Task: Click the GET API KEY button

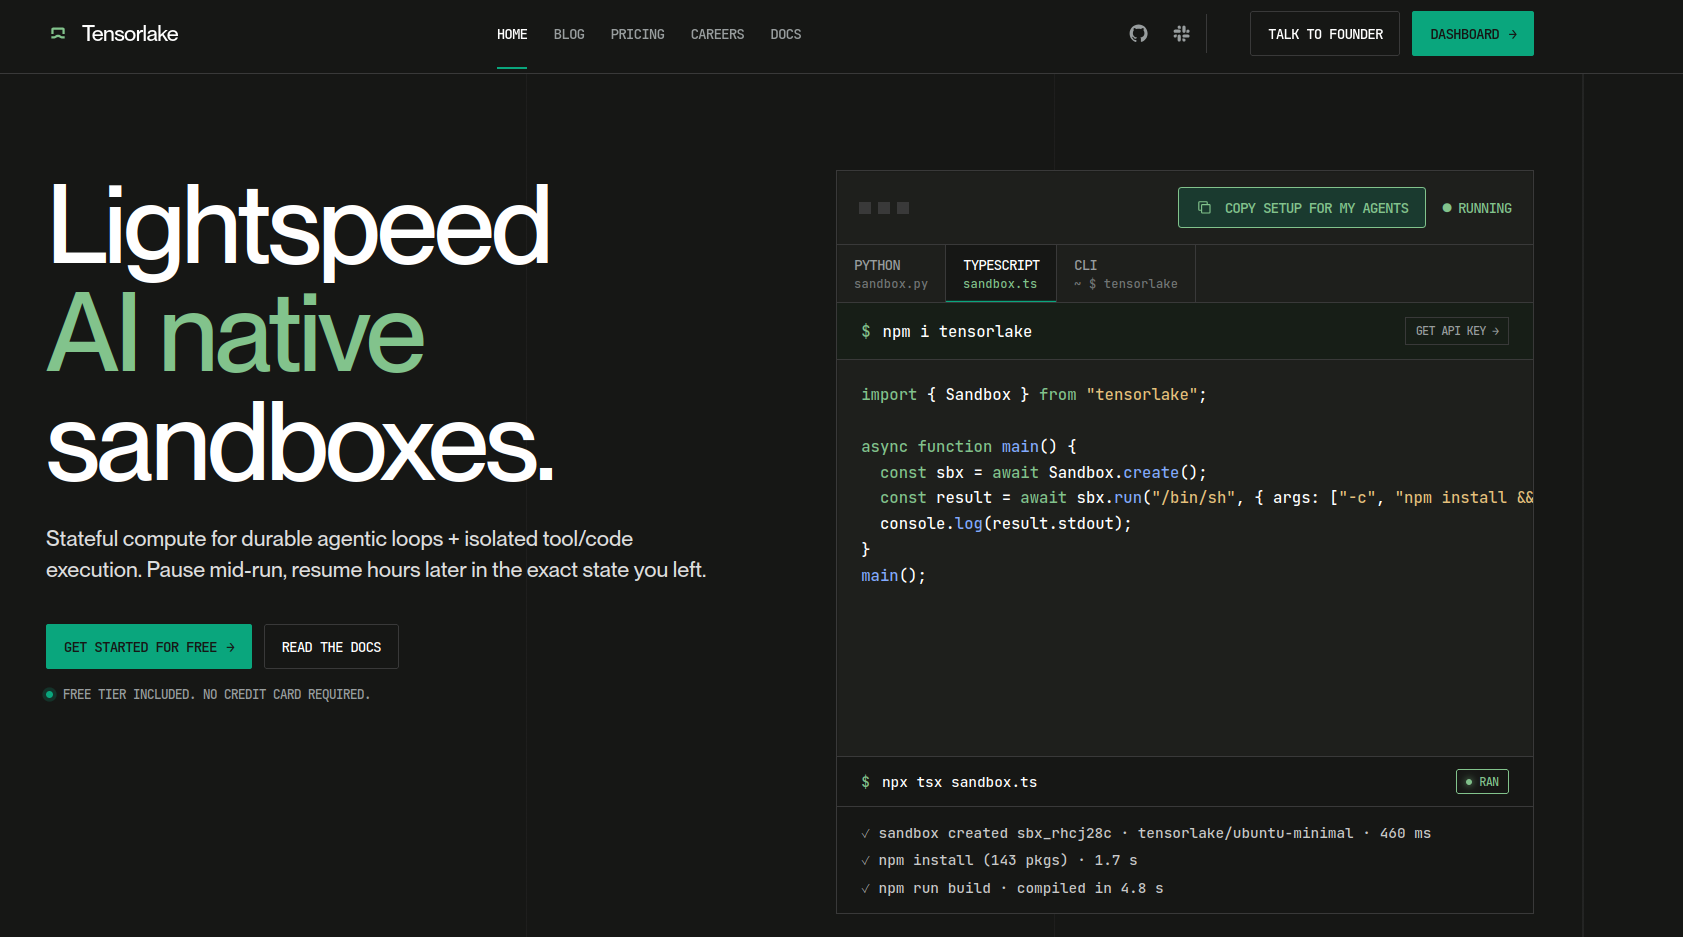Action: tap(1457, 331)
